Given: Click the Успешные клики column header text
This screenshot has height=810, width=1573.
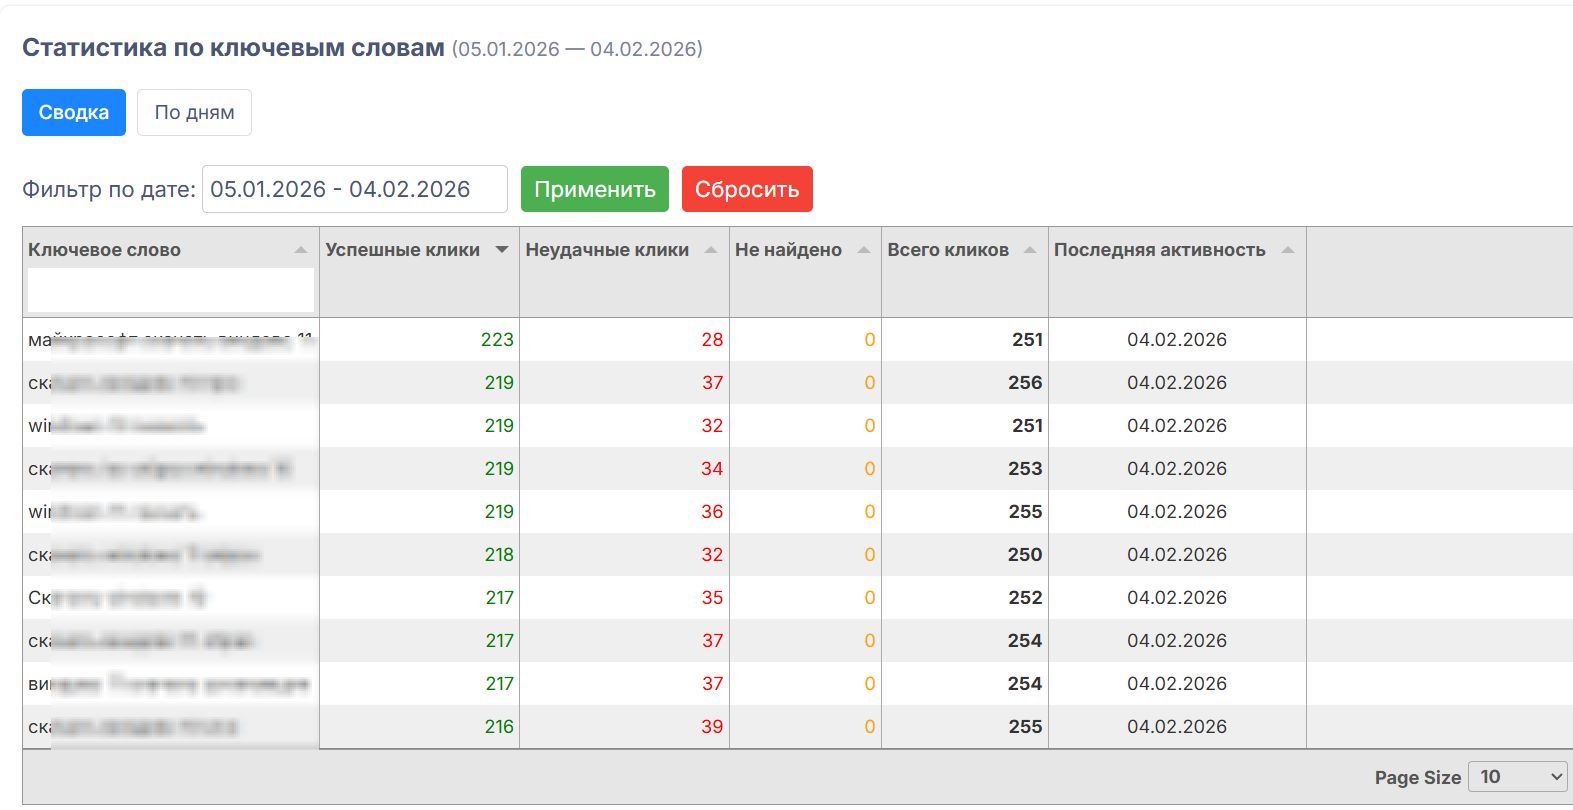Looking at the screenshot, I should click(402, 250).
